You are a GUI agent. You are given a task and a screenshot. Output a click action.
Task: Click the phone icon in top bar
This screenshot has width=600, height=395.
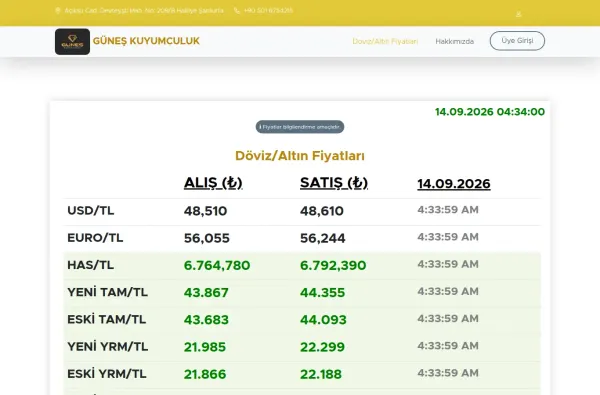237,11
